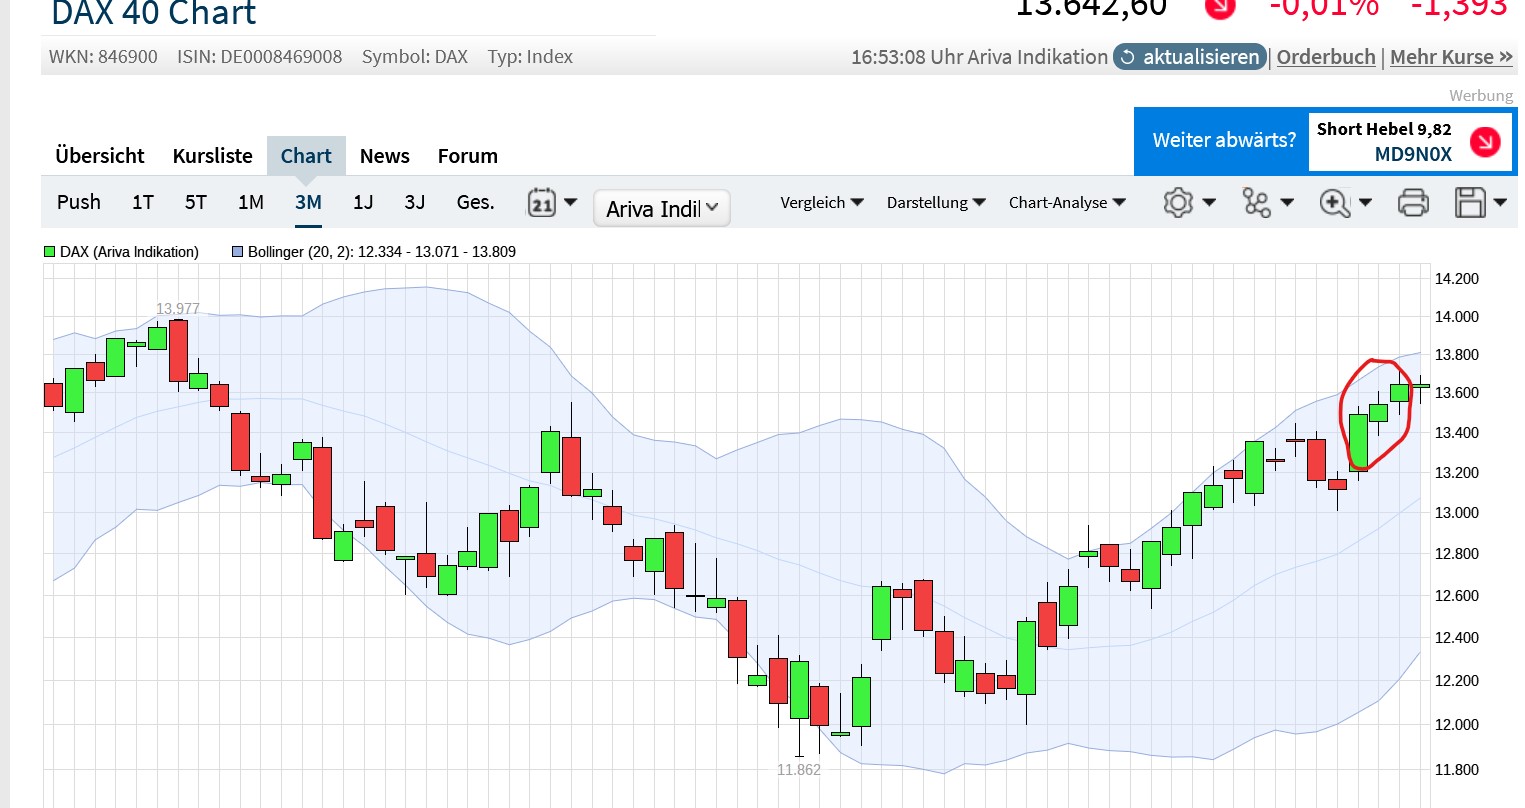Open the Darstellung dropdown menu
The height and width of the screenshot is (808, 1525).
935,203
